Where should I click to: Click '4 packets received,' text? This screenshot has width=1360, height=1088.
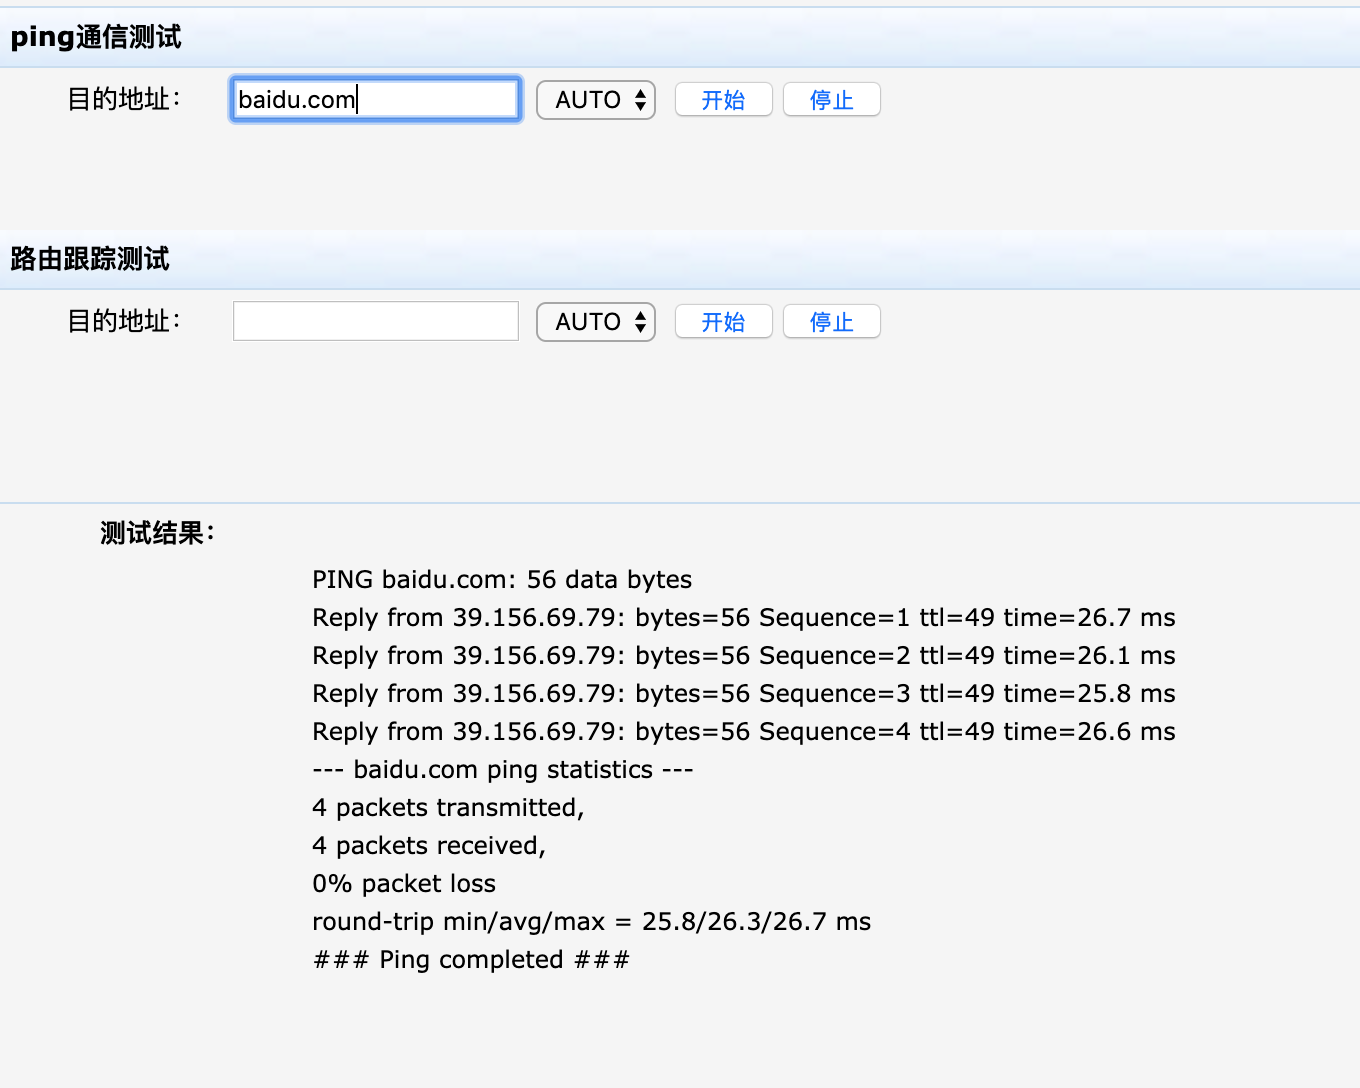coord(429,846)
